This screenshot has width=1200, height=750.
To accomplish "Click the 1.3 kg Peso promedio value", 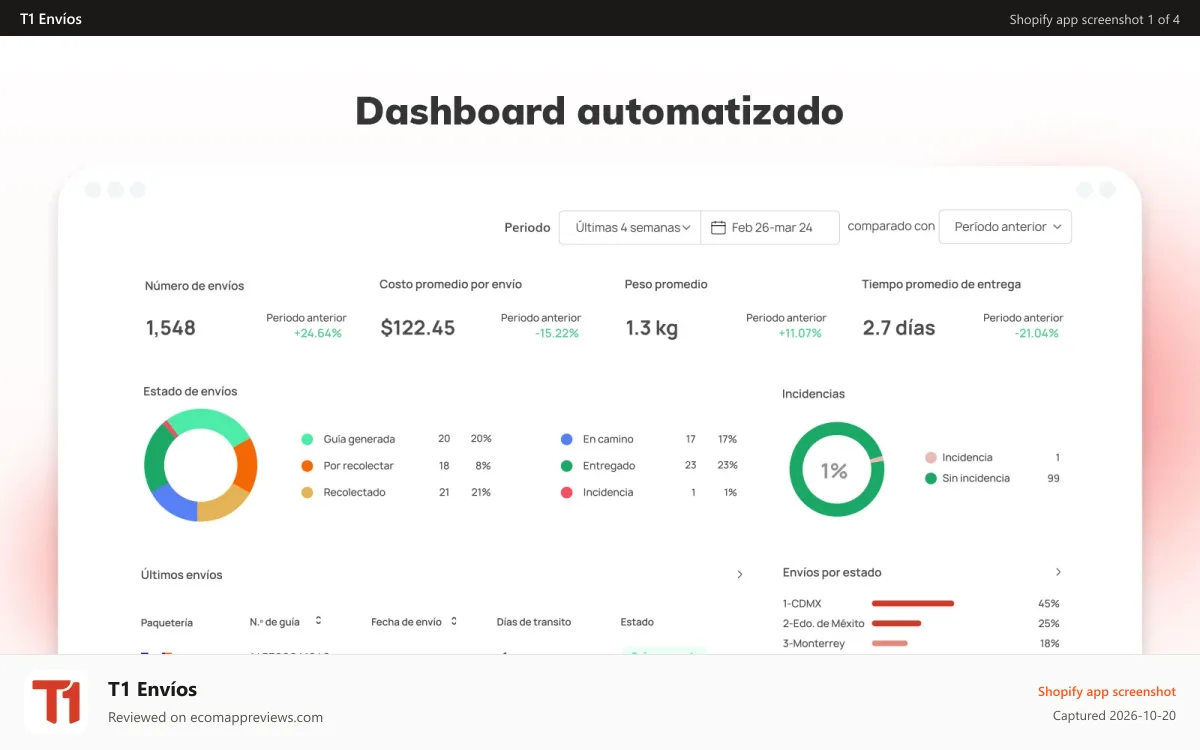I will 652,328.
